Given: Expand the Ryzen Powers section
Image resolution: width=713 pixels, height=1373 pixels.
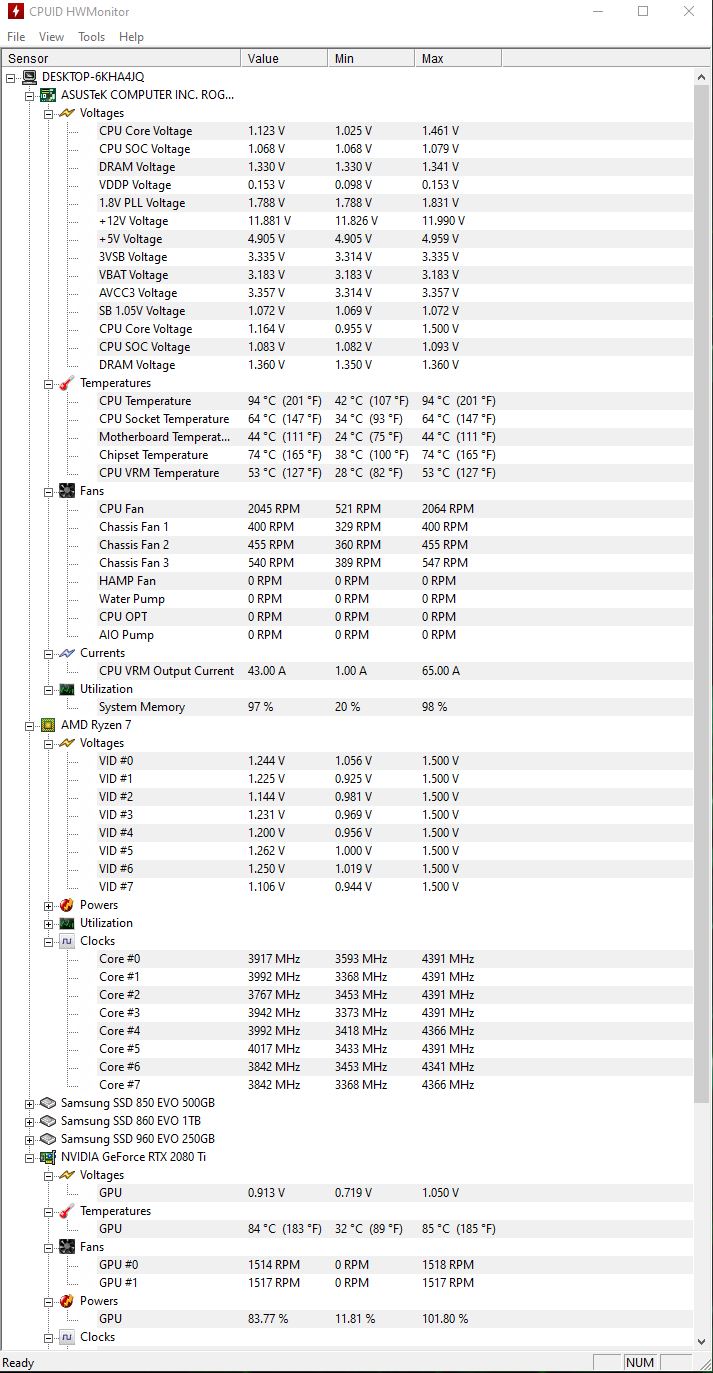Looking at the screenshot, I should point(49,905).
